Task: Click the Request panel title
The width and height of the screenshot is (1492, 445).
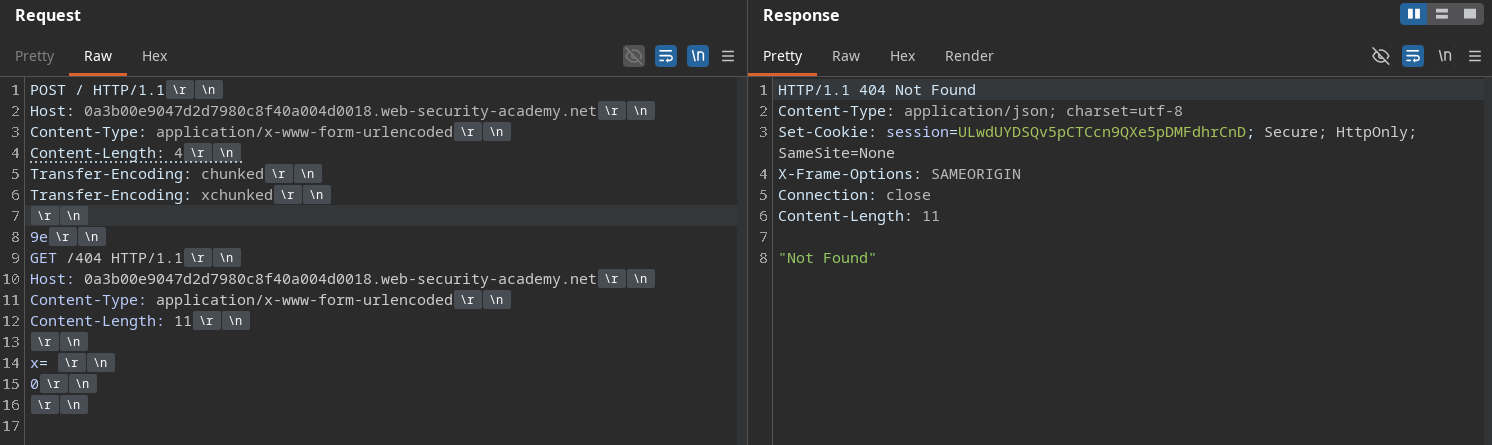Action: click(x=48, y=15)
